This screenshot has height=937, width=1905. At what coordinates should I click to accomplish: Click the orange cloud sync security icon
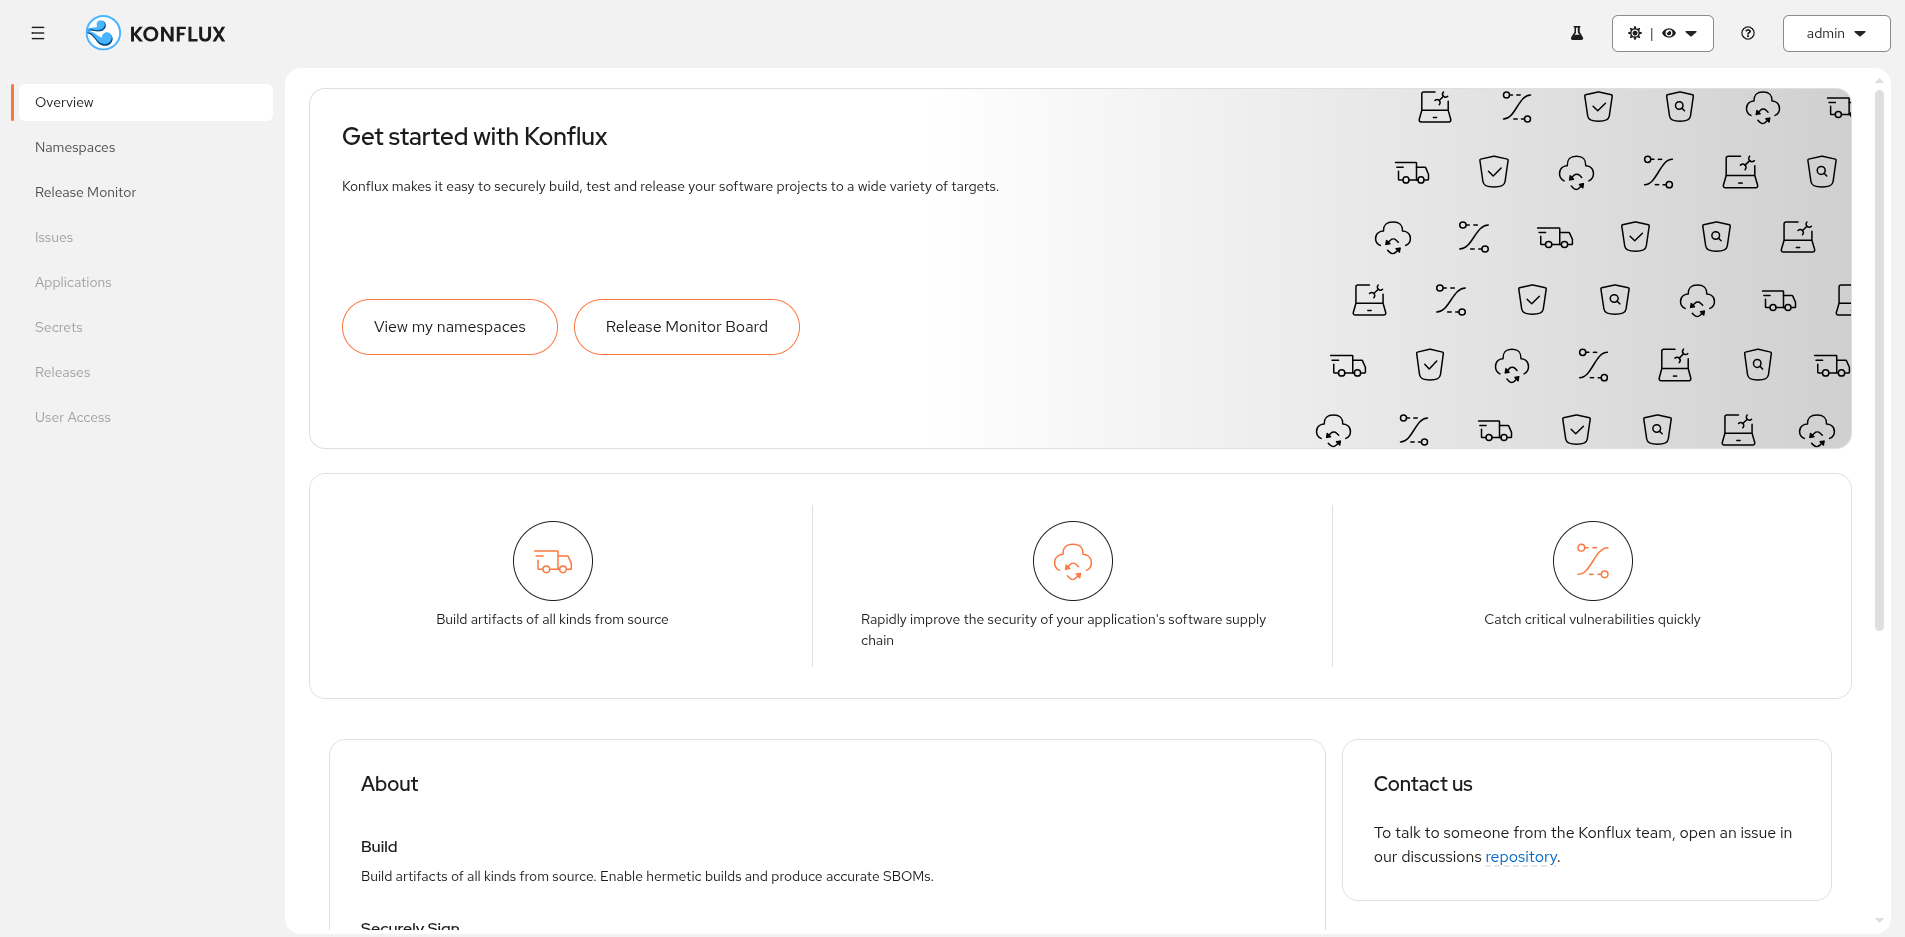coord(1073,561)
